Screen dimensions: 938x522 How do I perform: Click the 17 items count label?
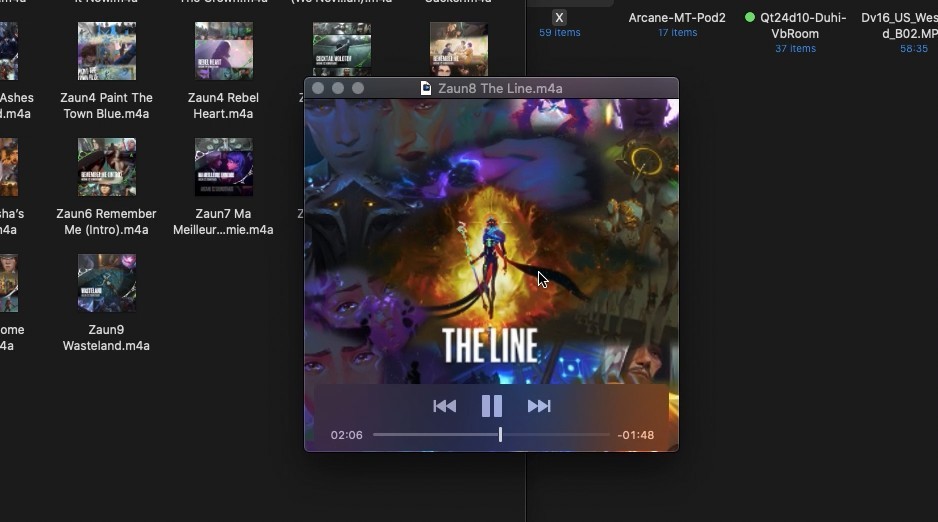tap(677, 33)
